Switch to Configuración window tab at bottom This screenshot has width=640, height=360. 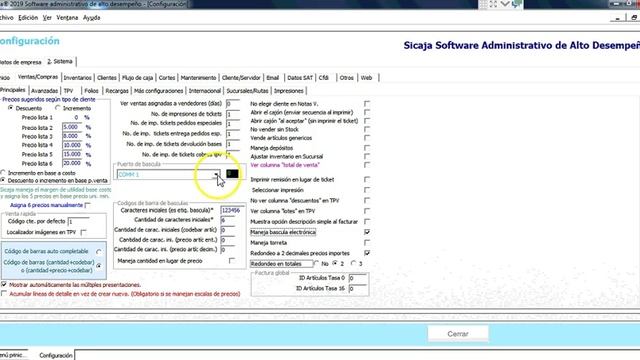coord(56,356)
